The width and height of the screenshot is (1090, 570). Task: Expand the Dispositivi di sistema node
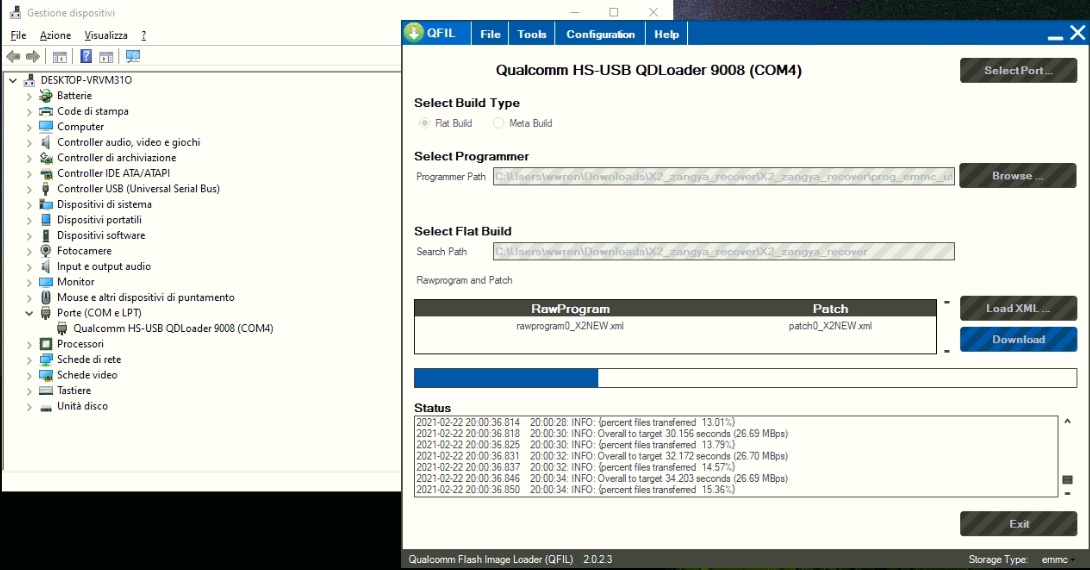pyautogui.click(x=29, y=204)
